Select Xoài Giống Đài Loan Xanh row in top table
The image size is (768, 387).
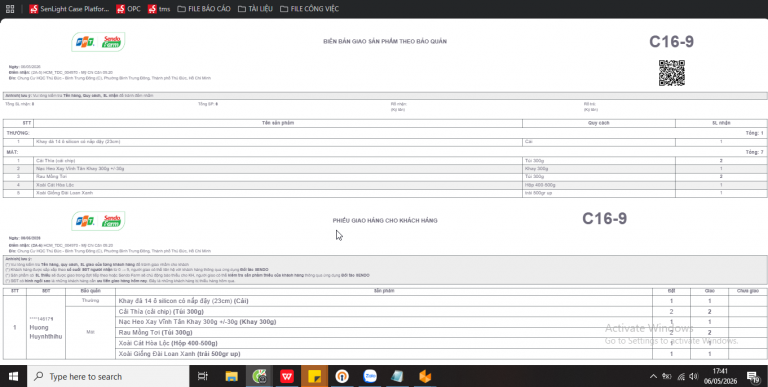click(x=384, y=193)
